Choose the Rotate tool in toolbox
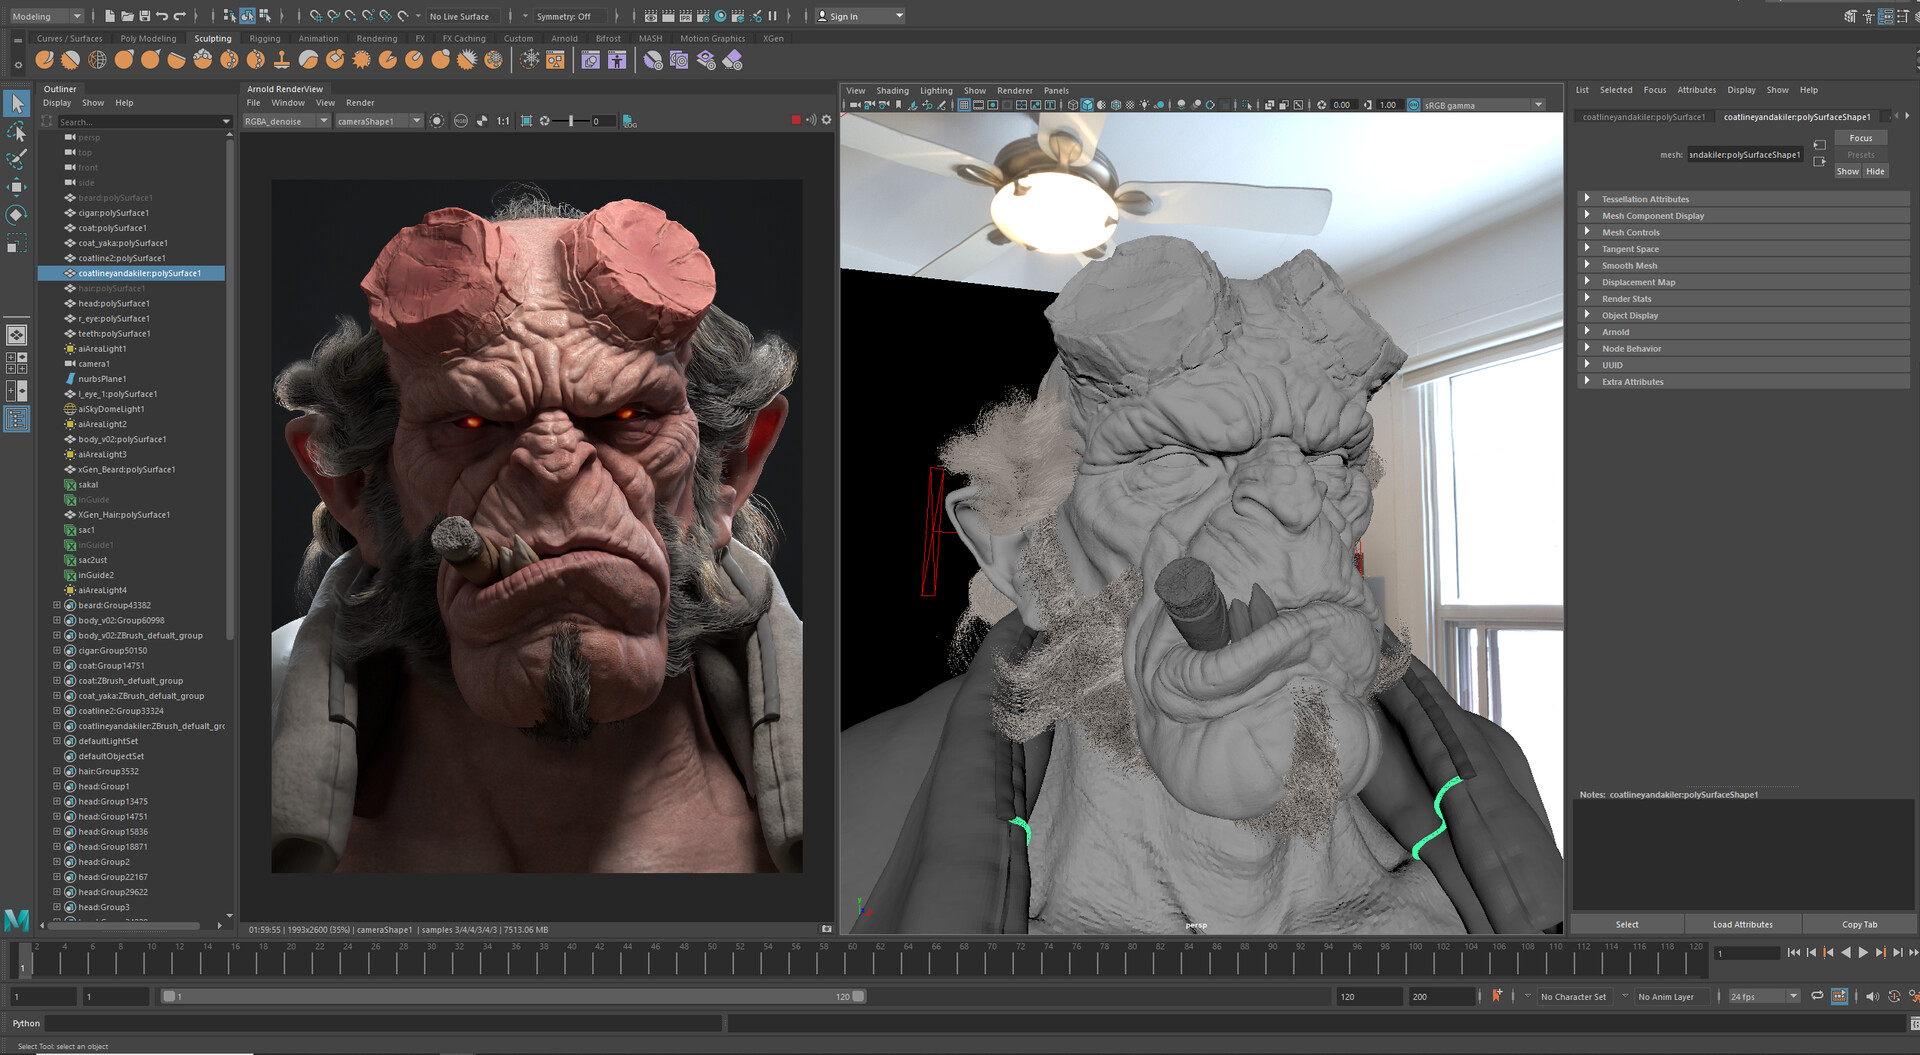This screenshot has width=1920, height=1055. pos(17,215)
